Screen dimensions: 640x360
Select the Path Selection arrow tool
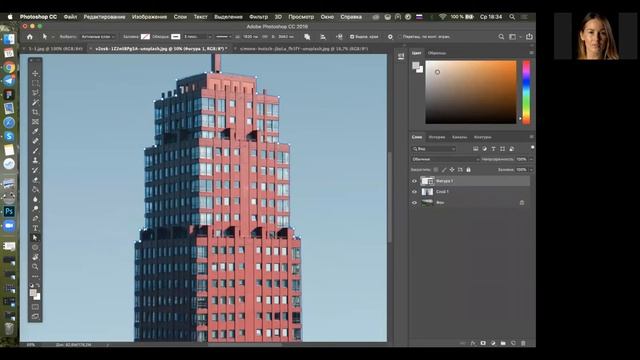[x=35, y=238]
